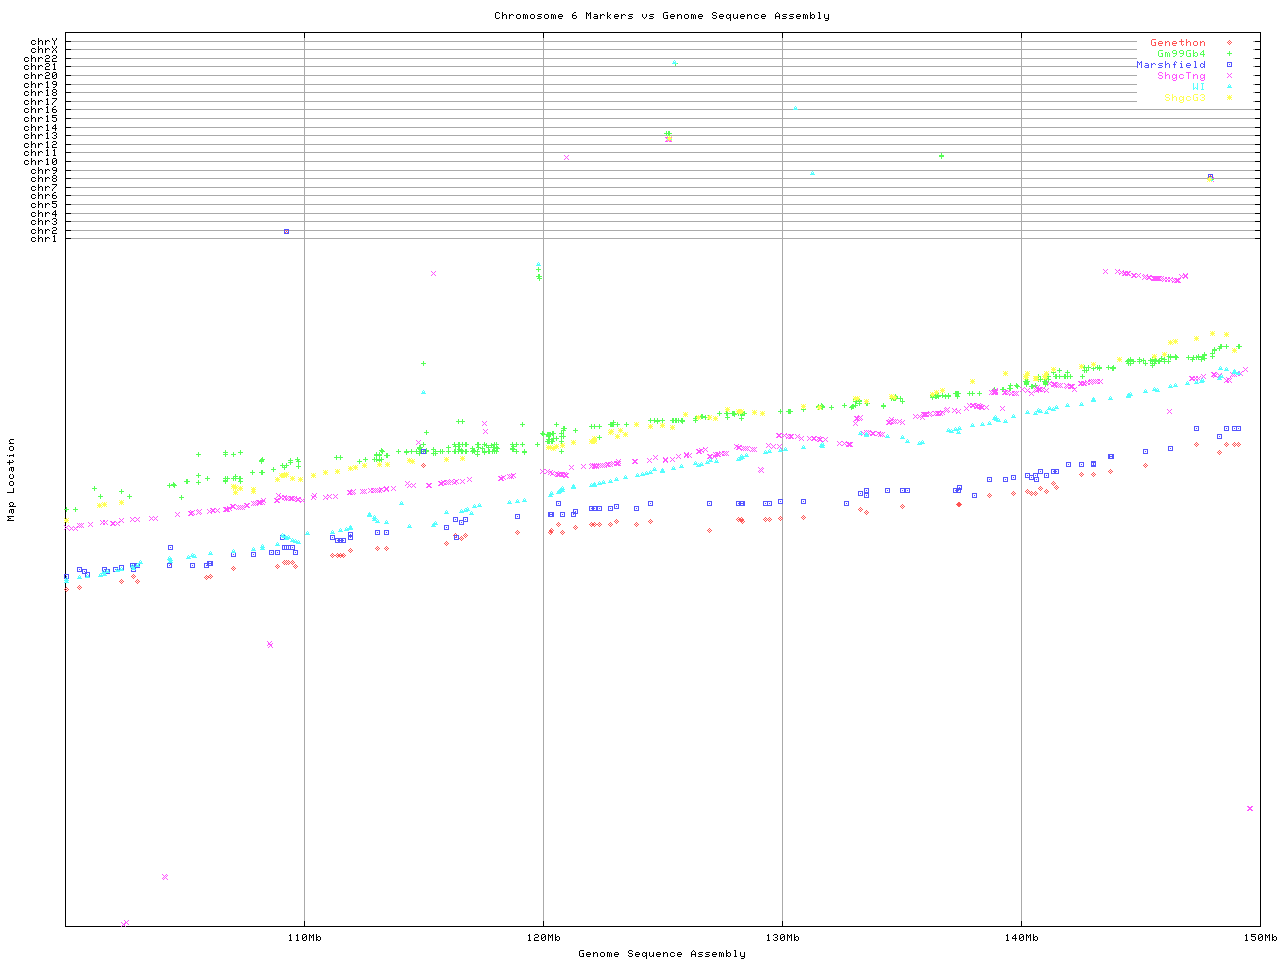1280x960 pixels.
Task: Click the red Genethon diamond legend marker
Action: [x=1229, y=43]
